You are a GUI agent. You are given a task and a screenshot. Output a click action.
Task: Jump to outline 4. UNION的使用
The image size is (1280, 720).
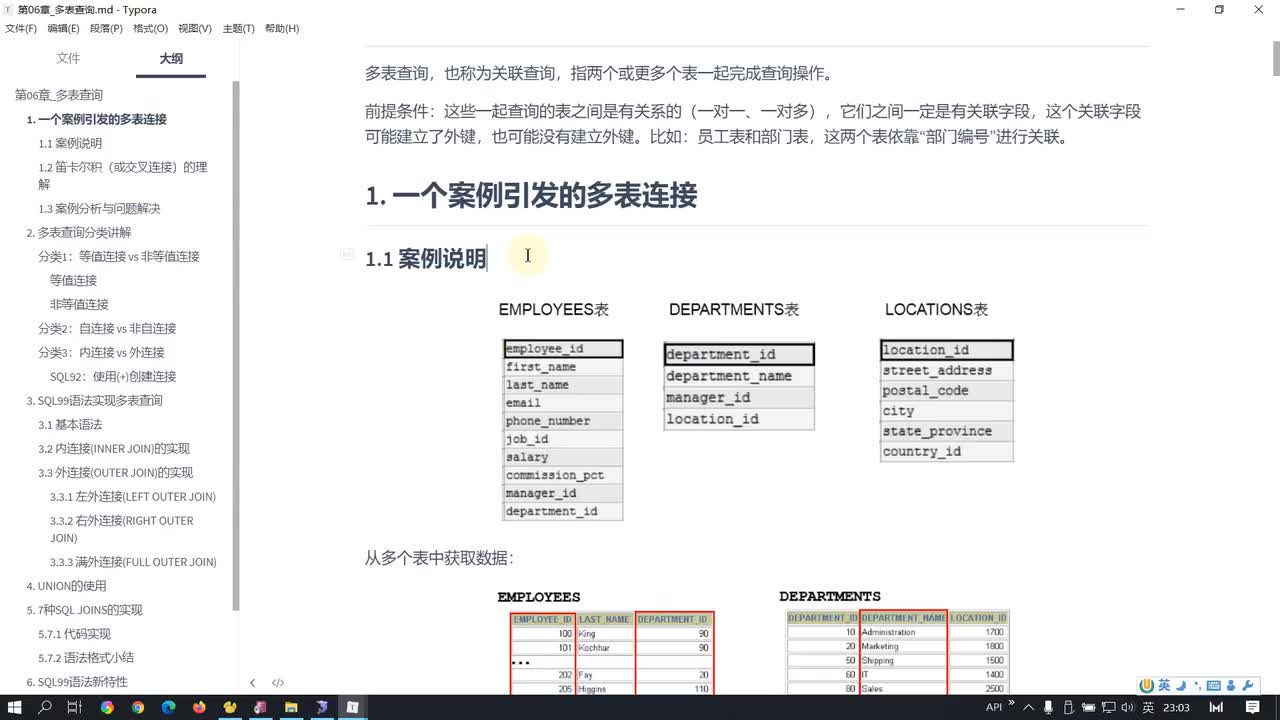point(66,585)
